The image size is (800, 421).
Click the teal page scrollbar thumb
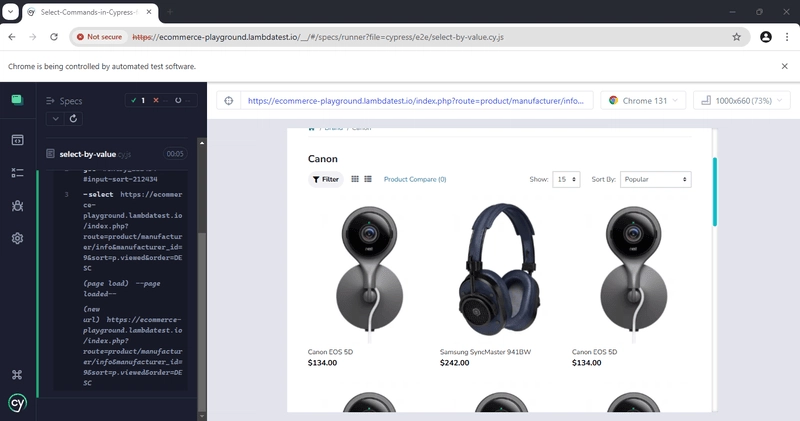click(x=715, y=192)
